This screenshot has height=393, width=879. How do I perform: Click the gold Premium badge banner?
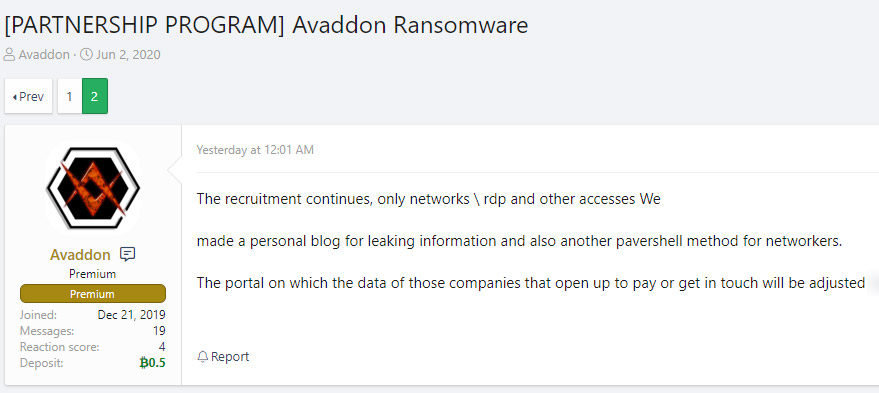click(x=92, y=294)
